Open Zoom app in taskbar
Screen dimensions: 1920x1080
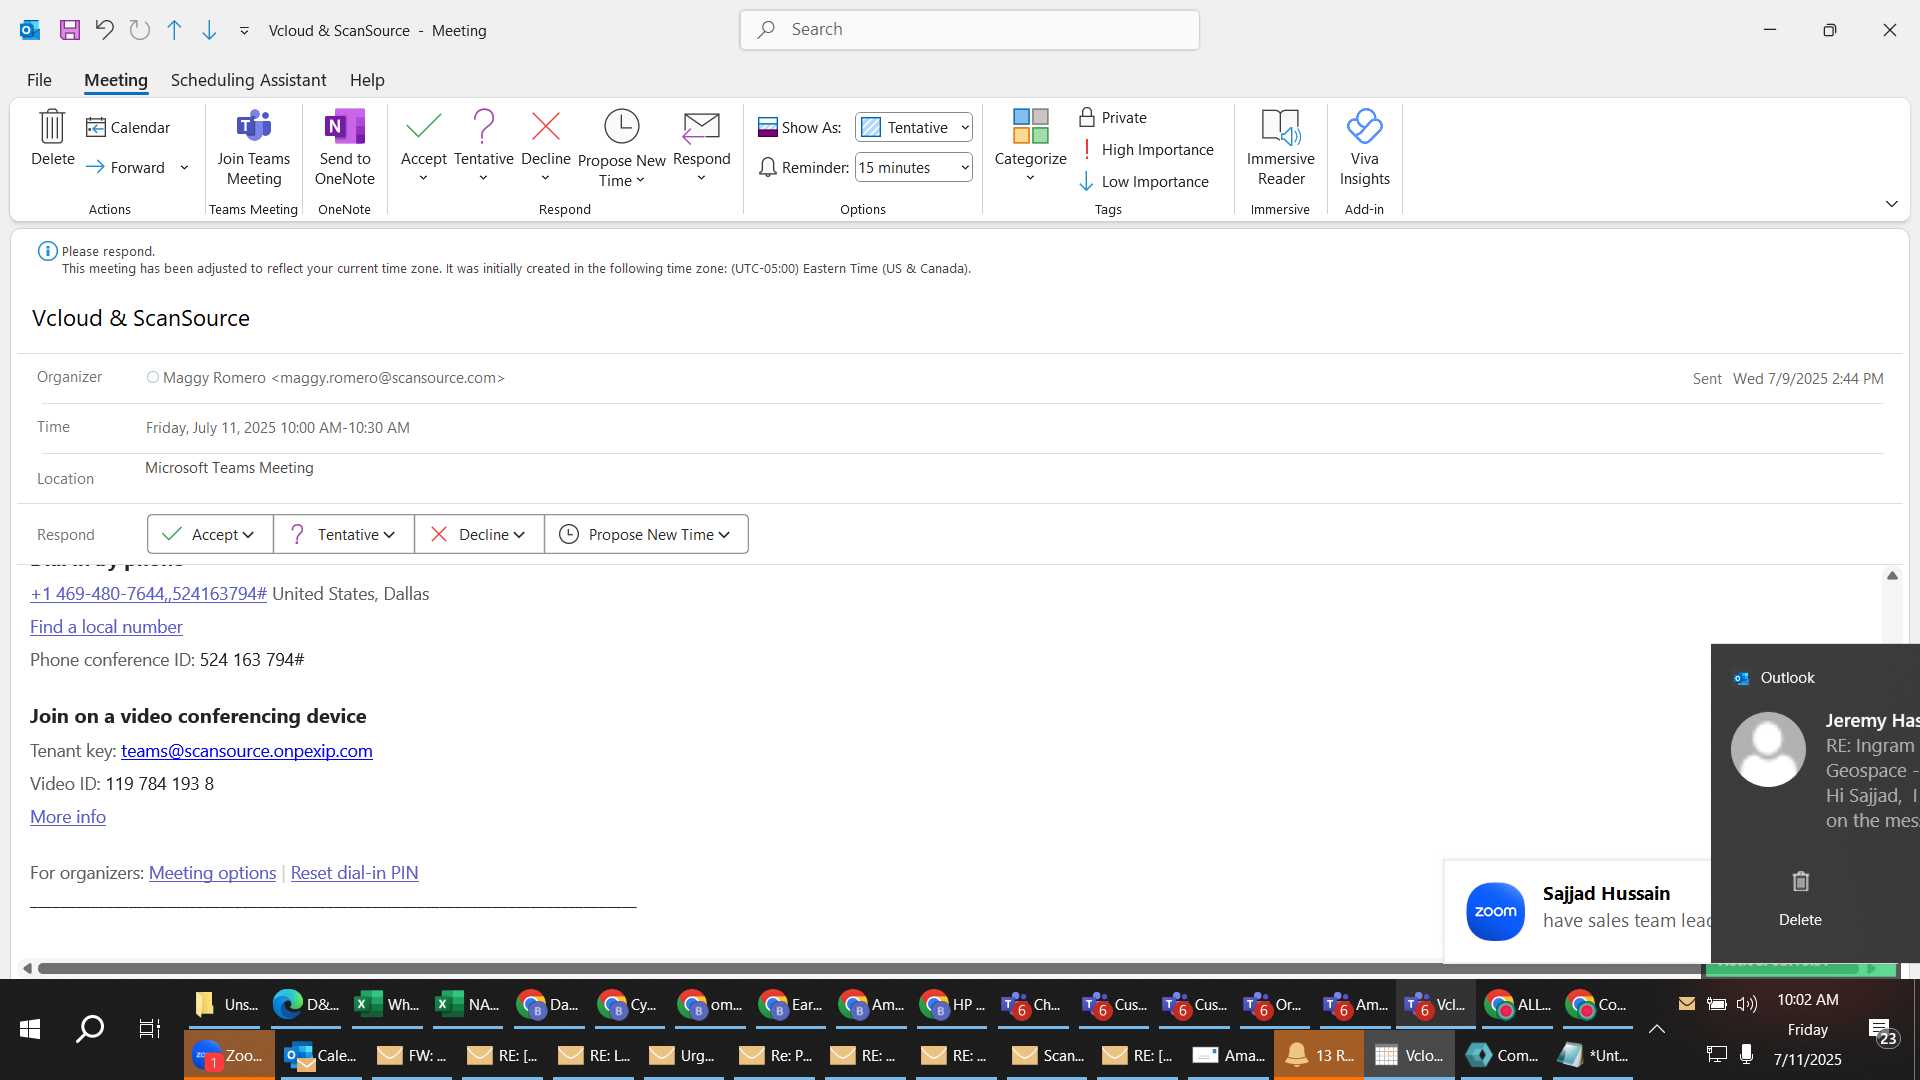[229, 1055]
